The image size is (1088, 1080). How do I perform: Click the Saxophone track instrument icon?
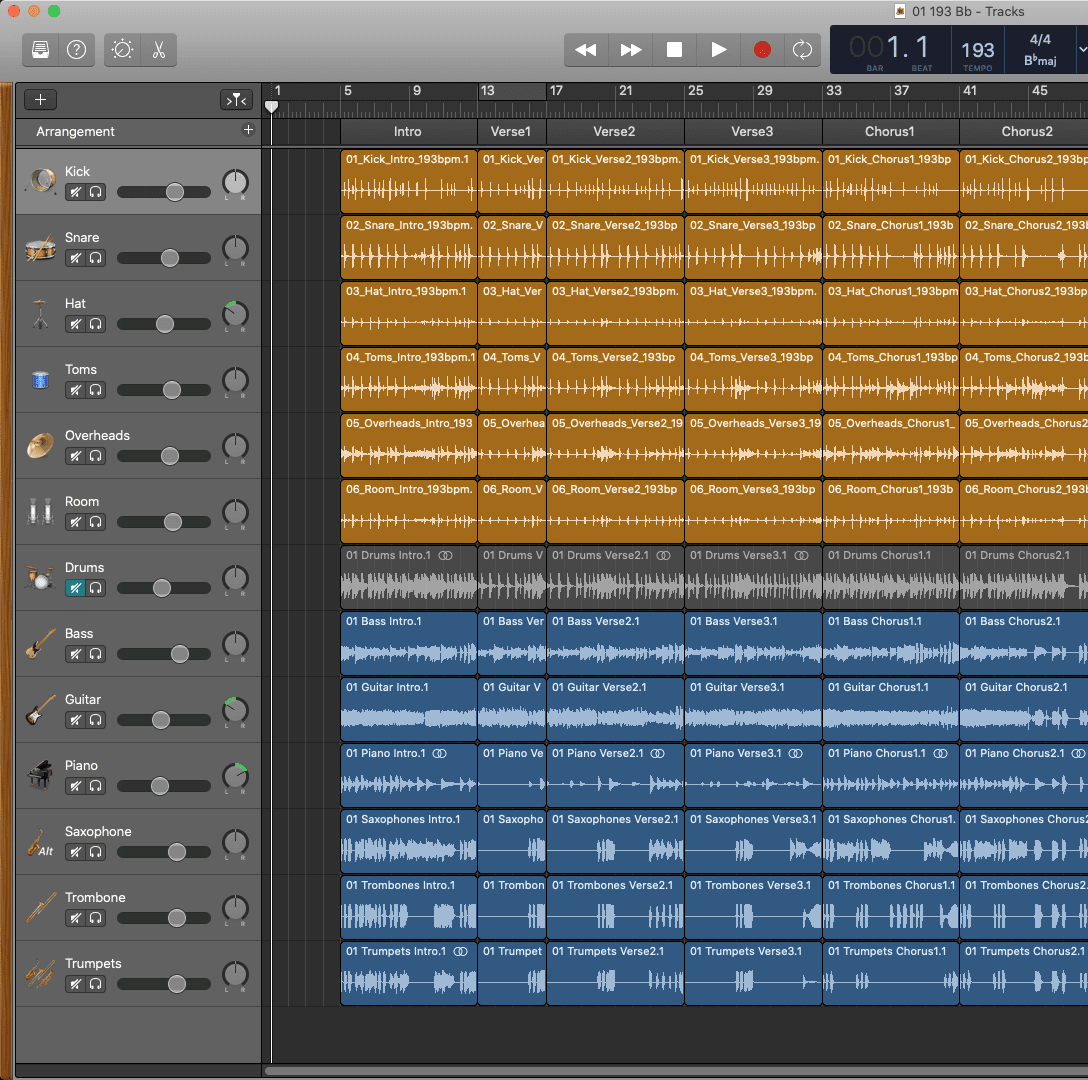pos(40,842)
